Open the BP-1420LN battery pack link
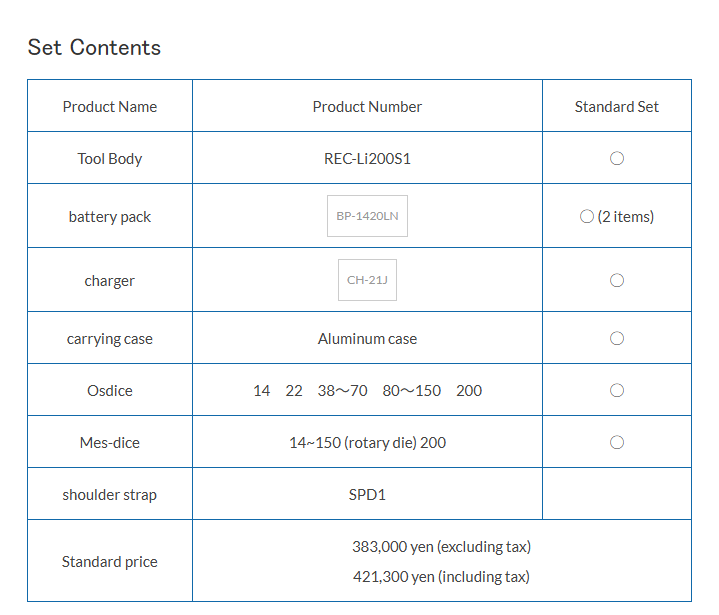The width and height of the screenshot is (719, 615). 367,216
